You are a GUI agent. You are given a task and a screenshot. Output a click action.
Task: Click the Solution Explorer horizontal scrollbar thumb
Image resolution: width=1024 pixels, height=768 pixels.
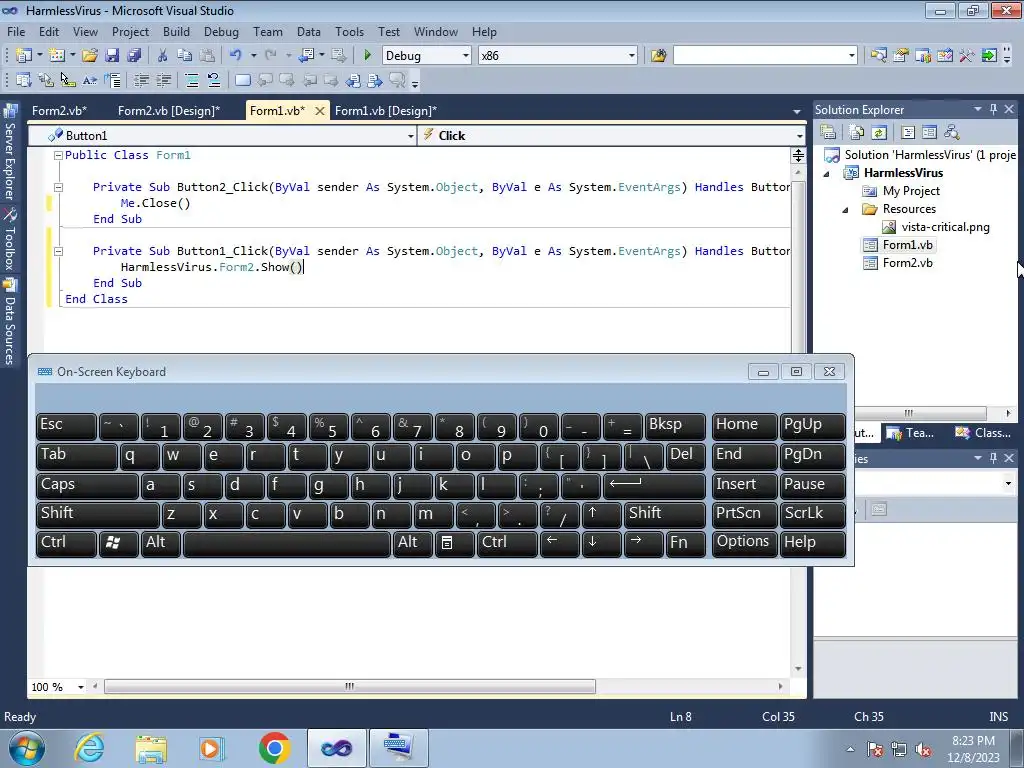tap(920, 413)
